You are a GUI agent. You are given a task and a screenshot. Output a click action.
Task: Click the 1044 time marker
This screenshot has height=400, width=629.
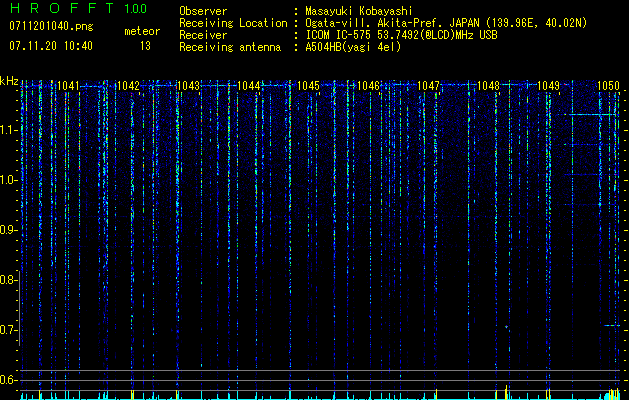click(248, 85)
